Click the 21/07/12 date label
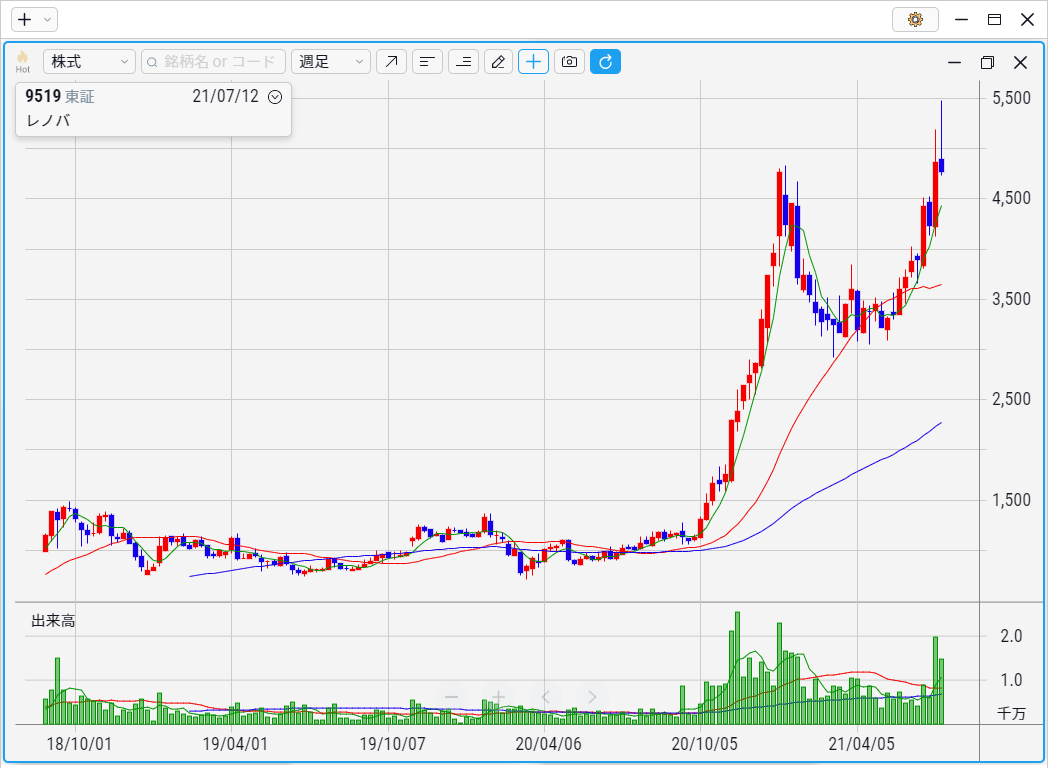Image resolution: width=1048 pixels, height=768 pixels. click(x=225, y=96)
